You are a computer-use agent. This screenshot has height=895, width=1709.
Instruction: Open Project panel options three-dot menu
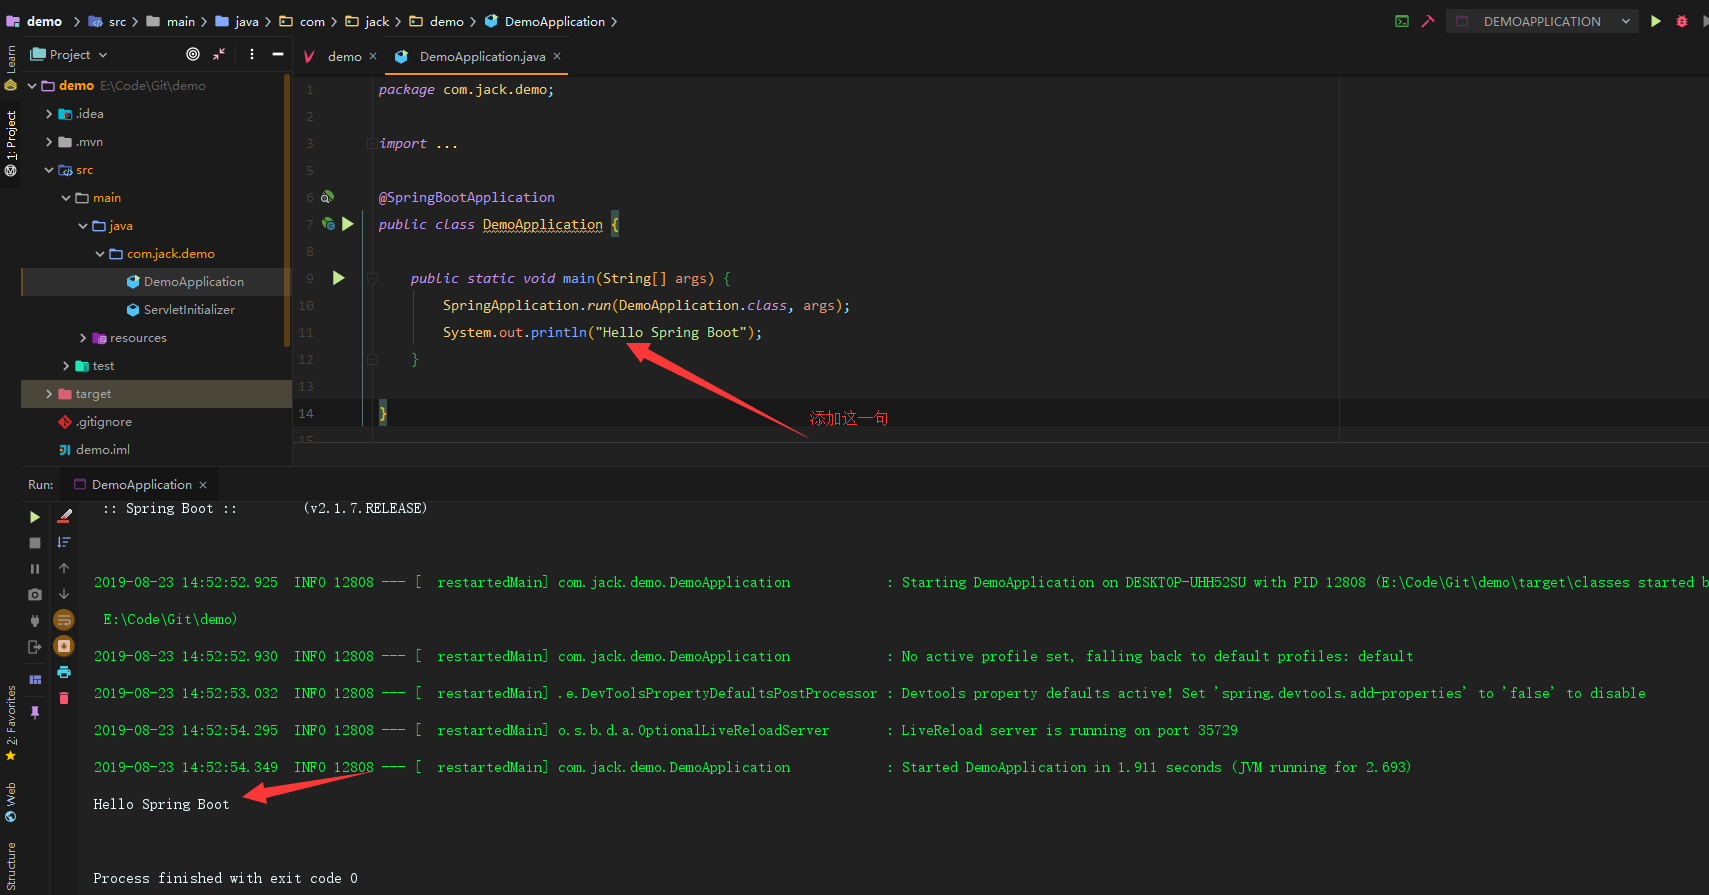(x=252, y=54)
